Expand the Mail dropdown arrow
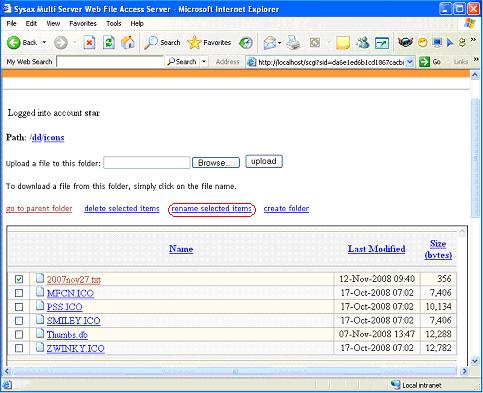 279,43
